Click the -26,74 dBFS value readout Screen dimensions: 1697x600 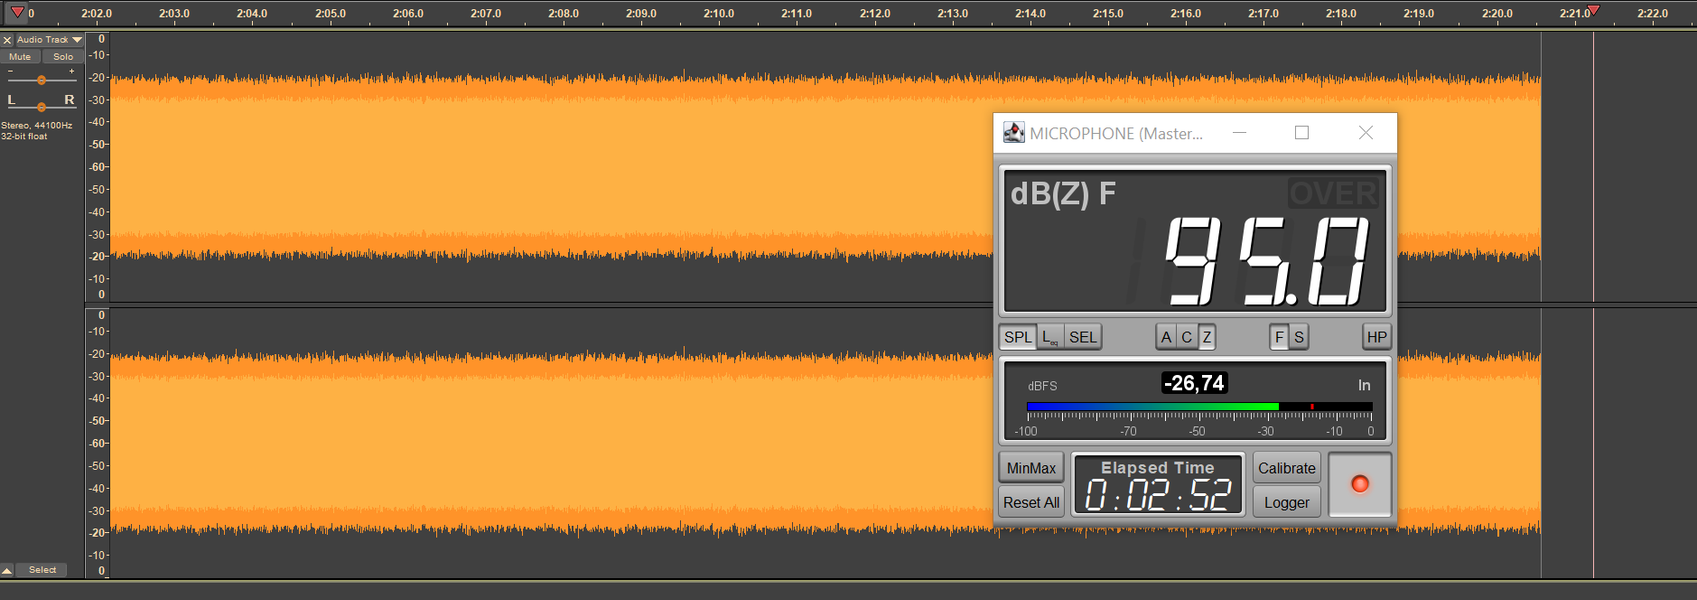[1194, 383]
